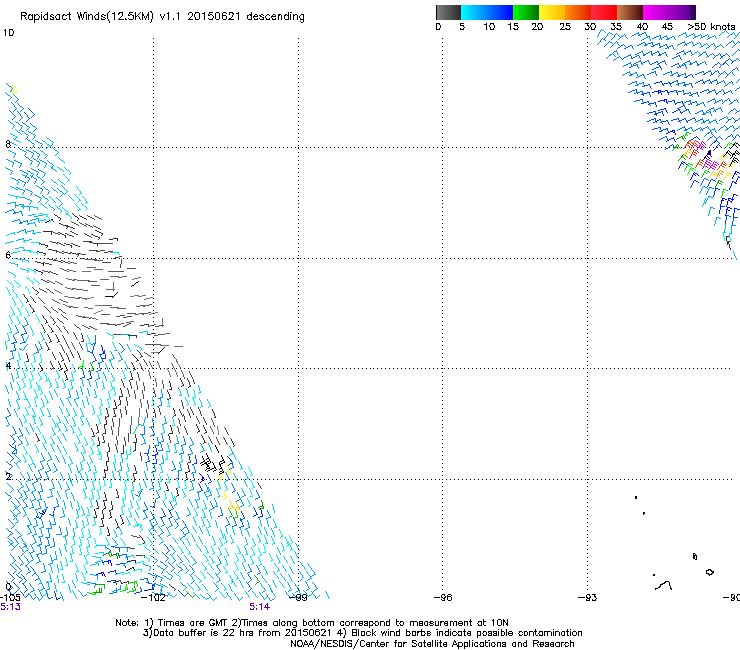Click the purple '5:13' time label
The width and height of the screenshot is (740, 650).
click(10, 607)
